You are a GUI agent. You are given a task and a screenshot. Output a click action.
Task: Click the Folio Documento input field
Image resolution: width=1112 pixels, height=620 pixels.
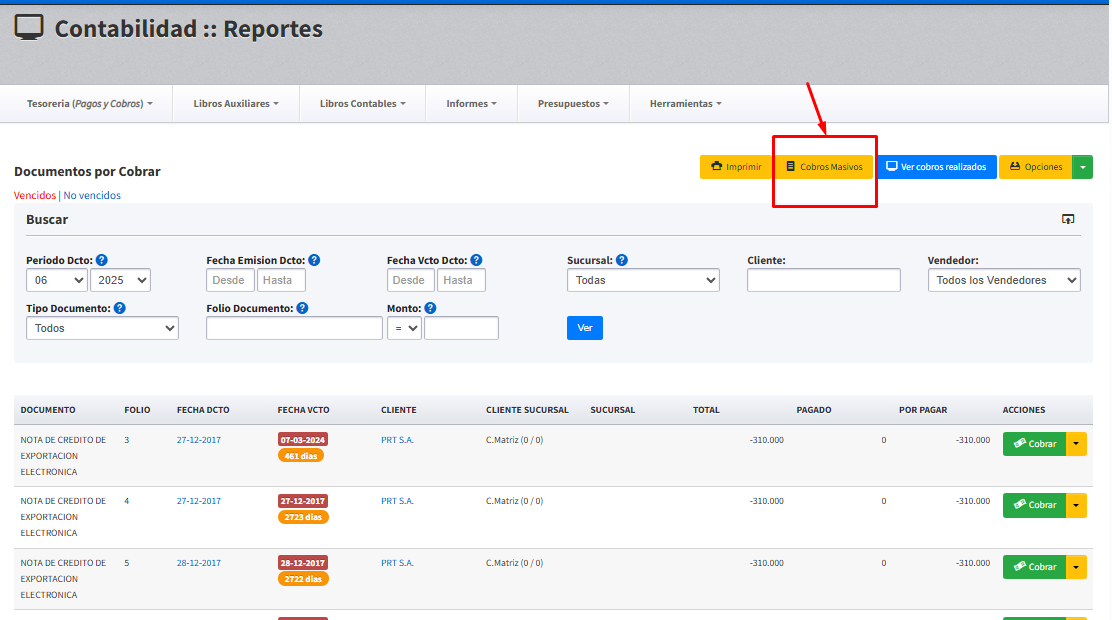294,328
